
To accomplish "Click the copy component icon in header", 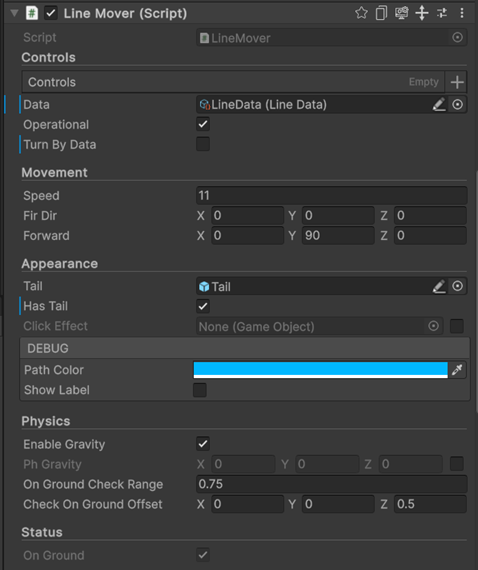I will coord(381,13).
